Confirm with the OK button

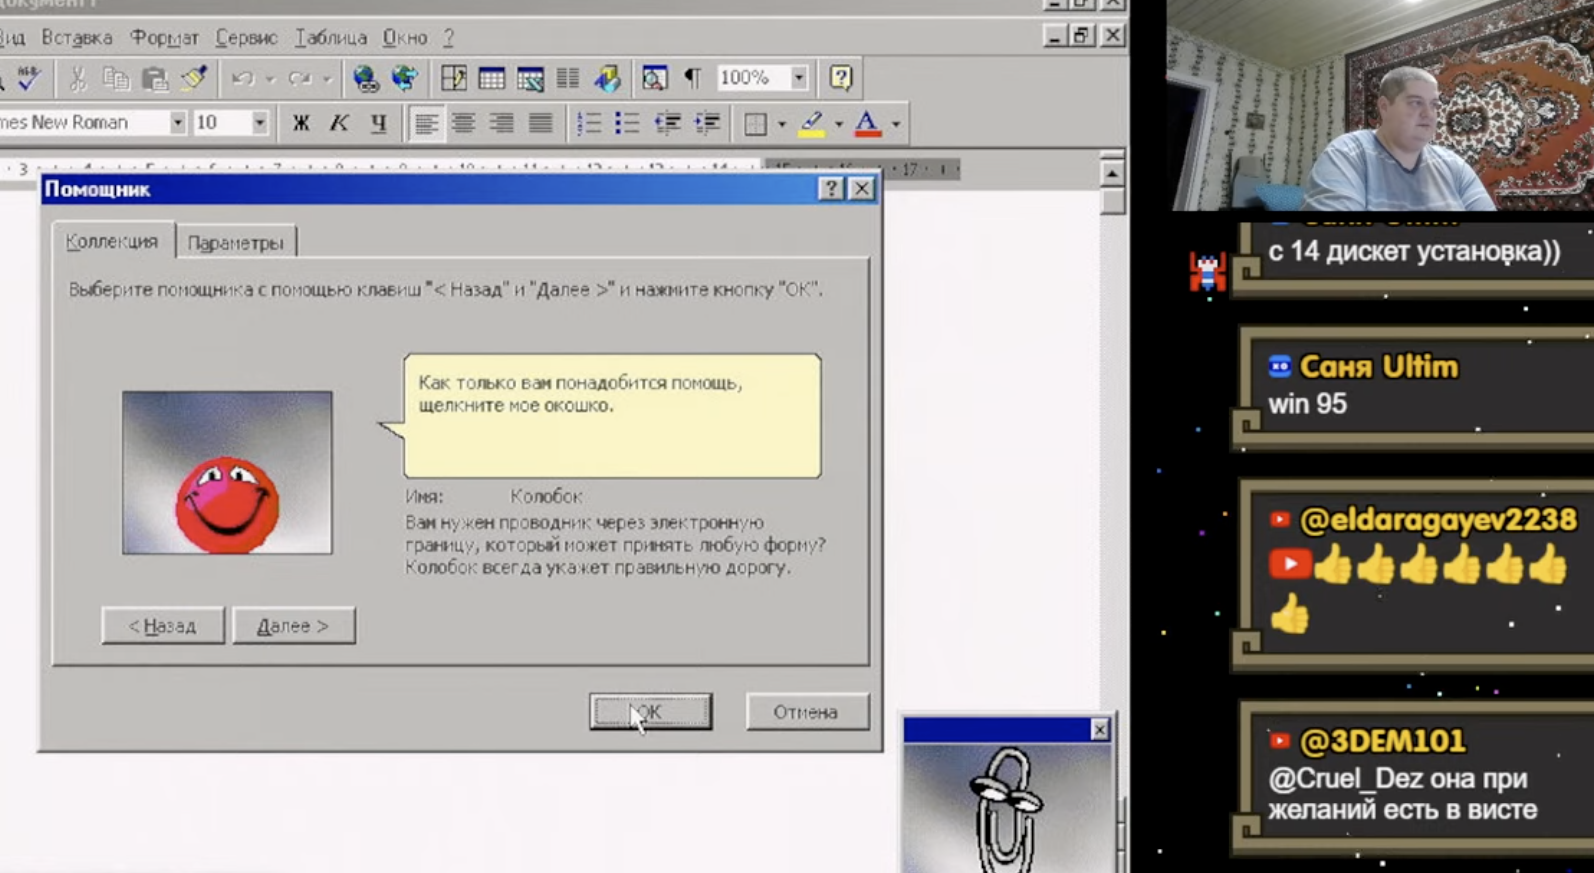(x=650, y=712)
